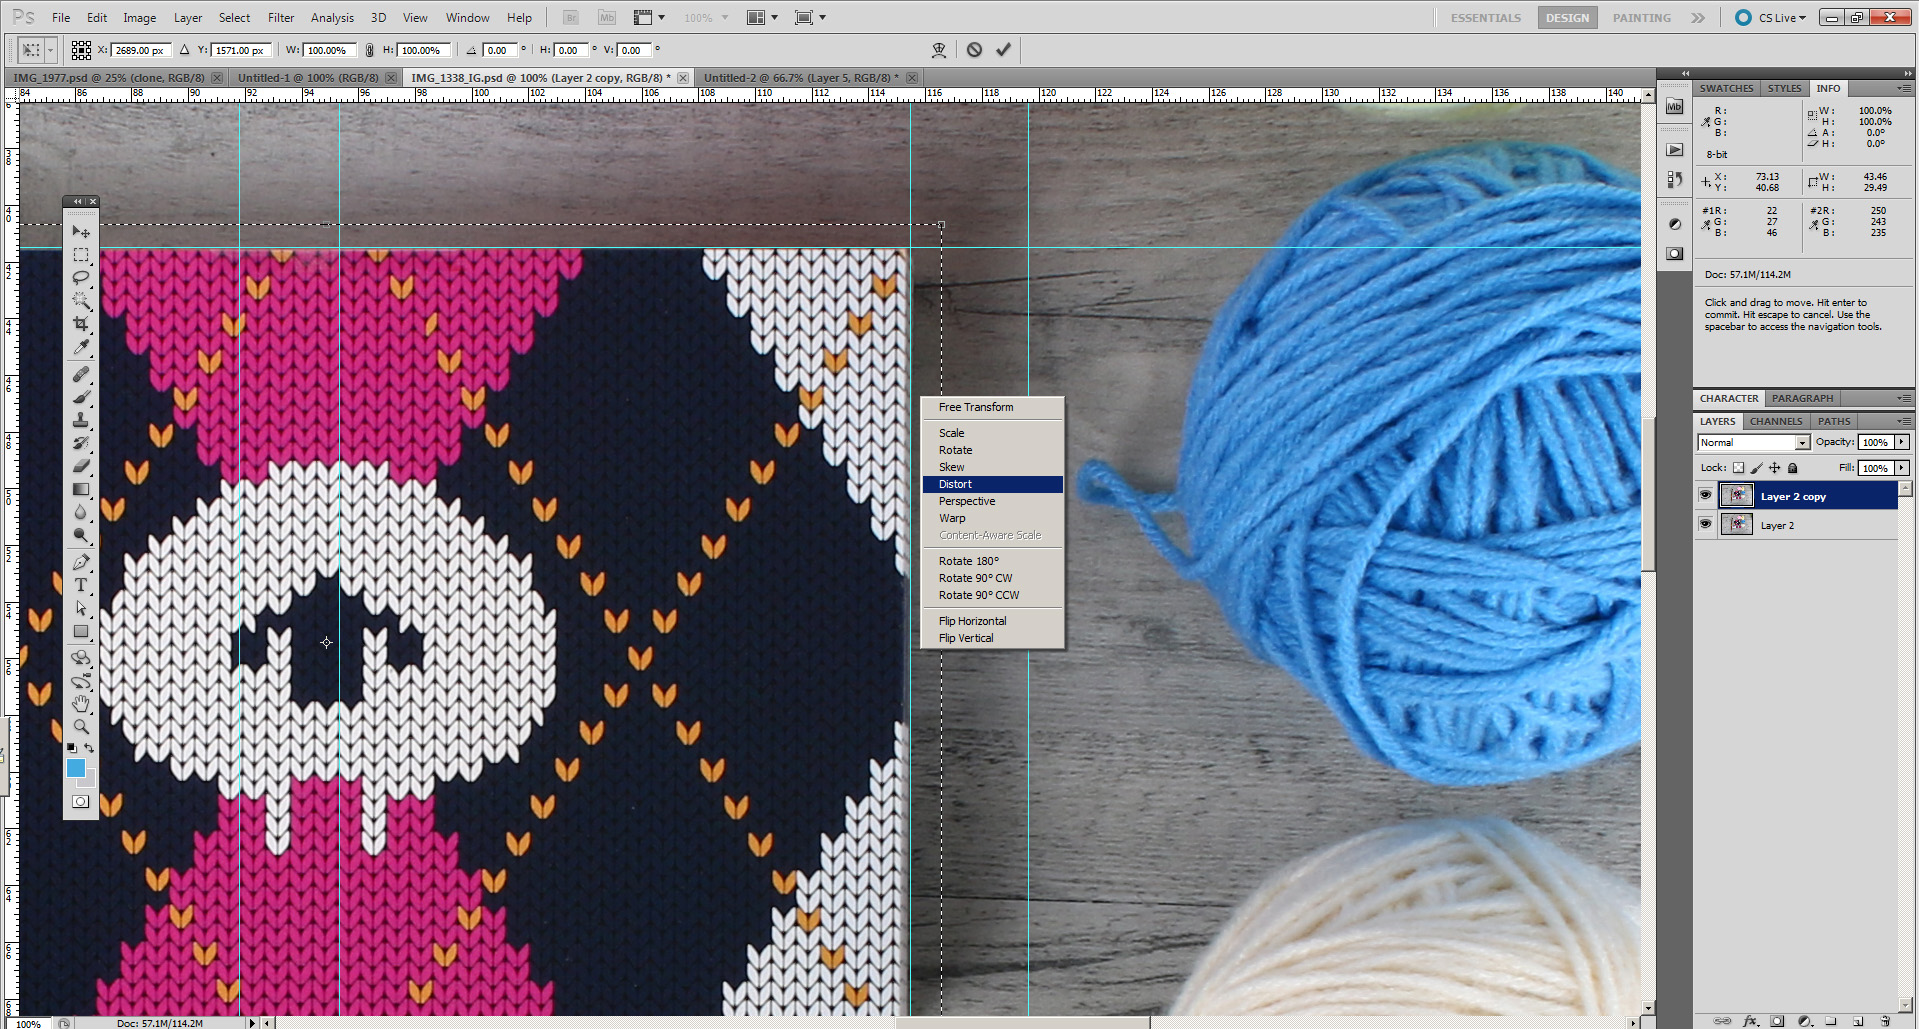Select the 3D Object Rotate tool

click(81, 658)
